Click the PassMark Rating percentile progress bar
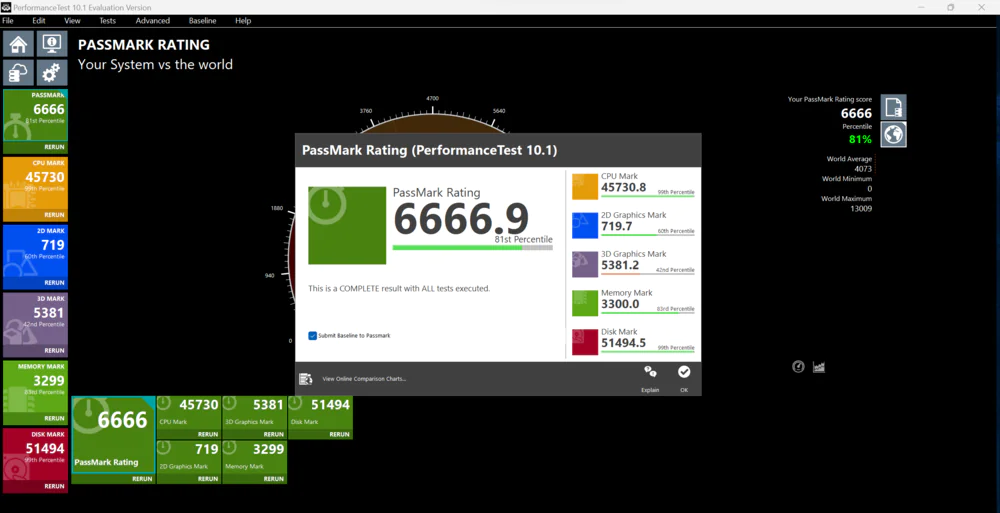The image size is (1000, 513). pyautogui.click(x=473, y=248)
